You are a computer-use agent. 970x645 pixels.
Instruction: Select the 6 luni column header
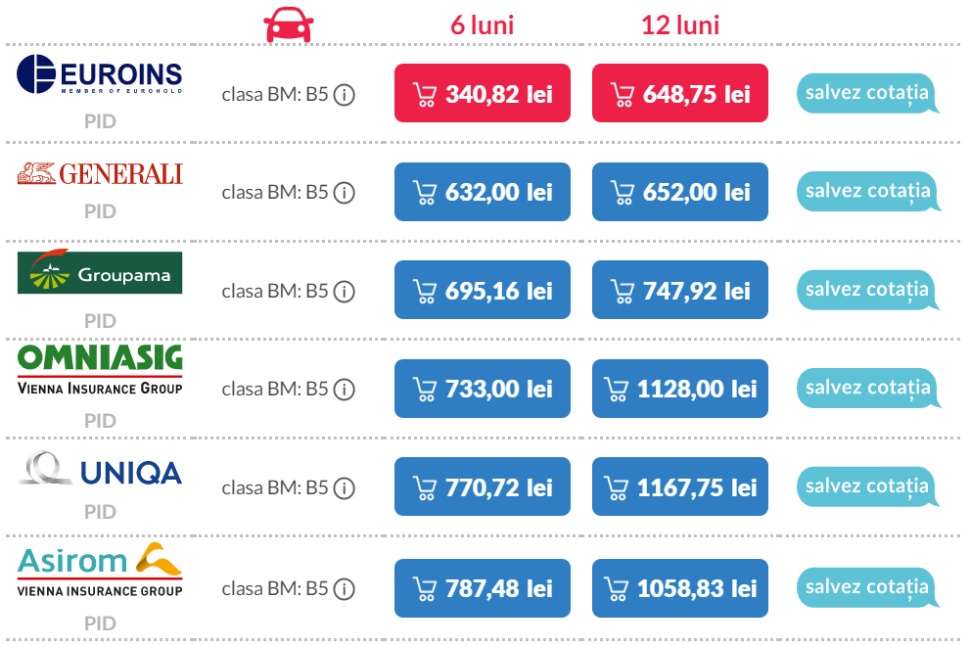point(482,25)
